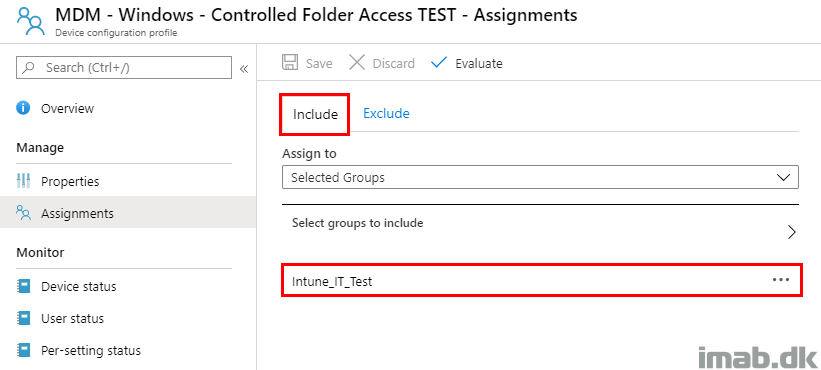This screenshot has height=370, width=821.
Task: Click the Assignments people icon in sidebar
Action: [24, 213]
